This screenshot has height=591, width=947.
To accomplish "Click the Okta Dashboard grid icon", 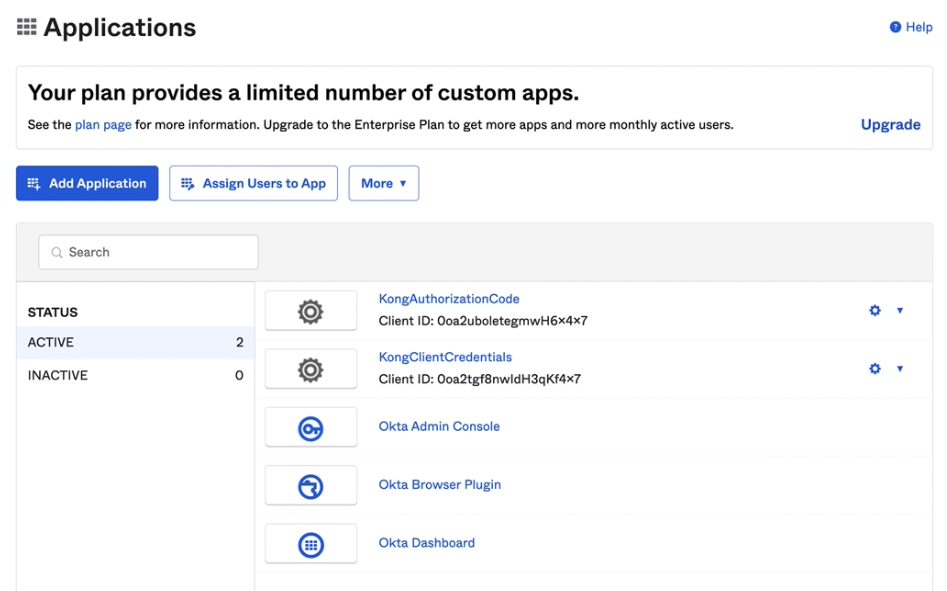I will (x=311, y=545).
